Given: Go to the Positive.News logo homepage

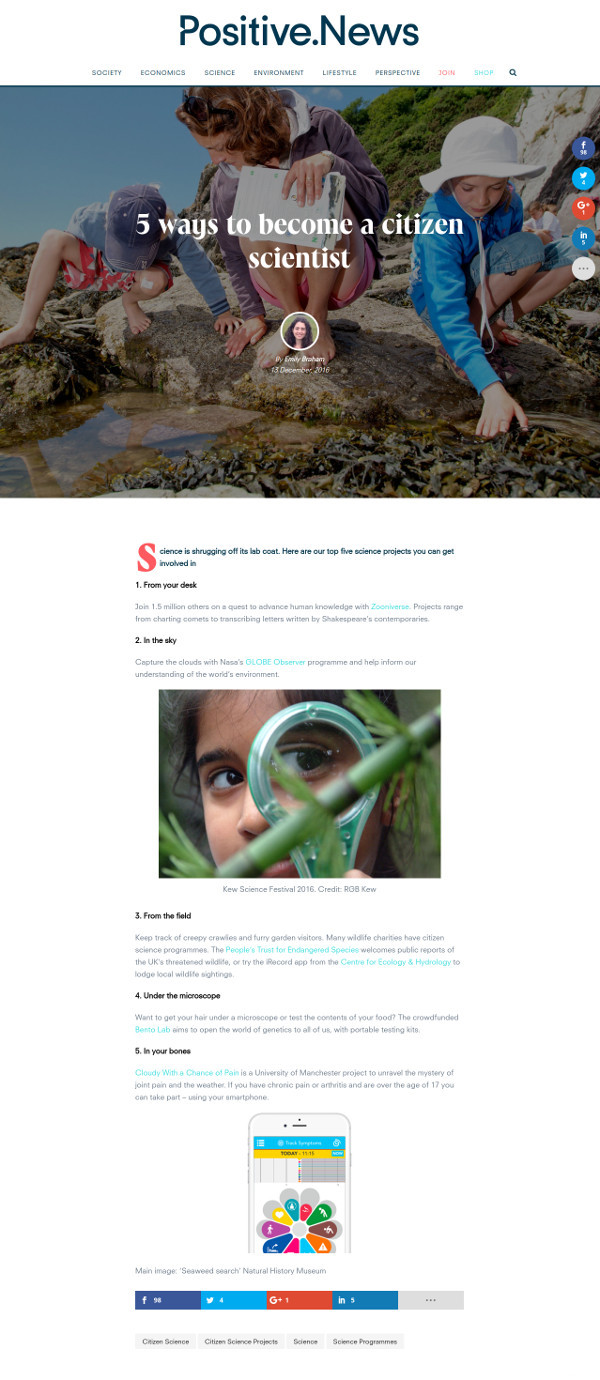Looking at the screenshot, I should click(x=300, y=30).
